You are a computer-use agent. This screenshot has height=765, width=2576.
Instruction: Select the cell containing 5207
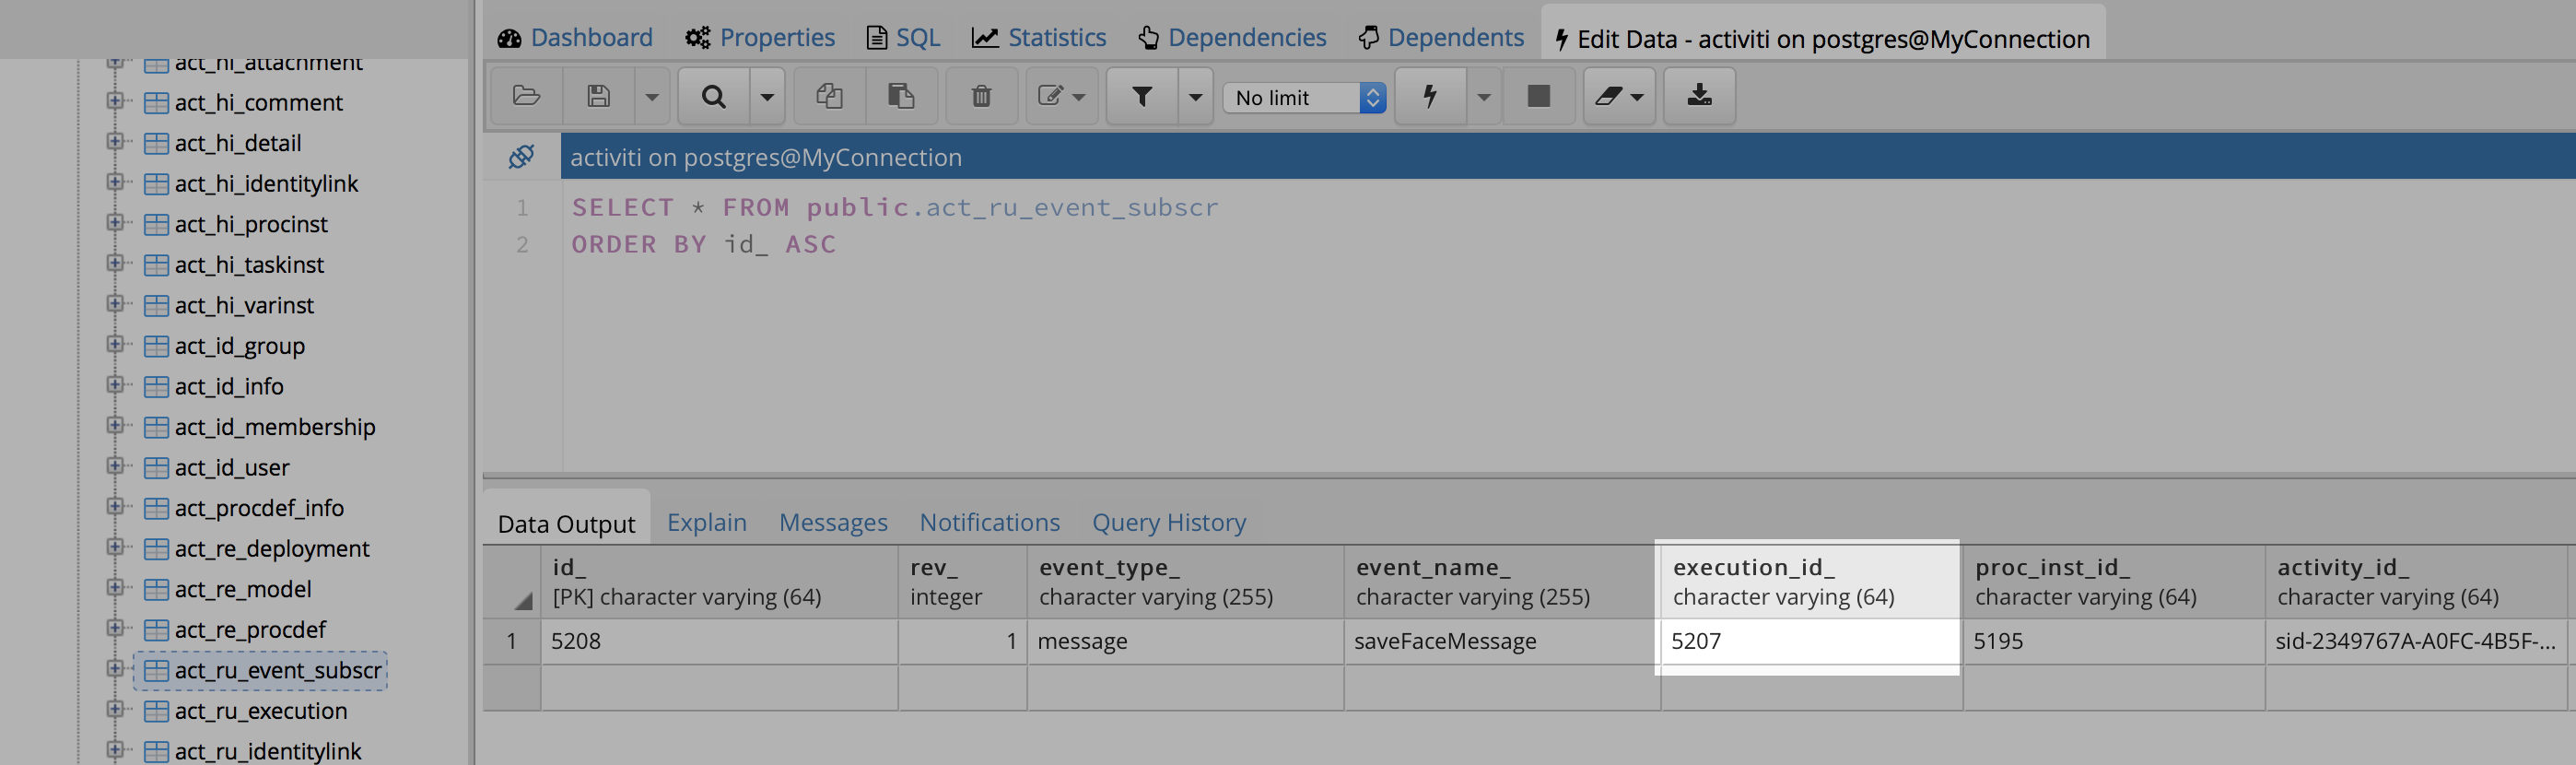pyautogui.click(x=1811, y=641)
